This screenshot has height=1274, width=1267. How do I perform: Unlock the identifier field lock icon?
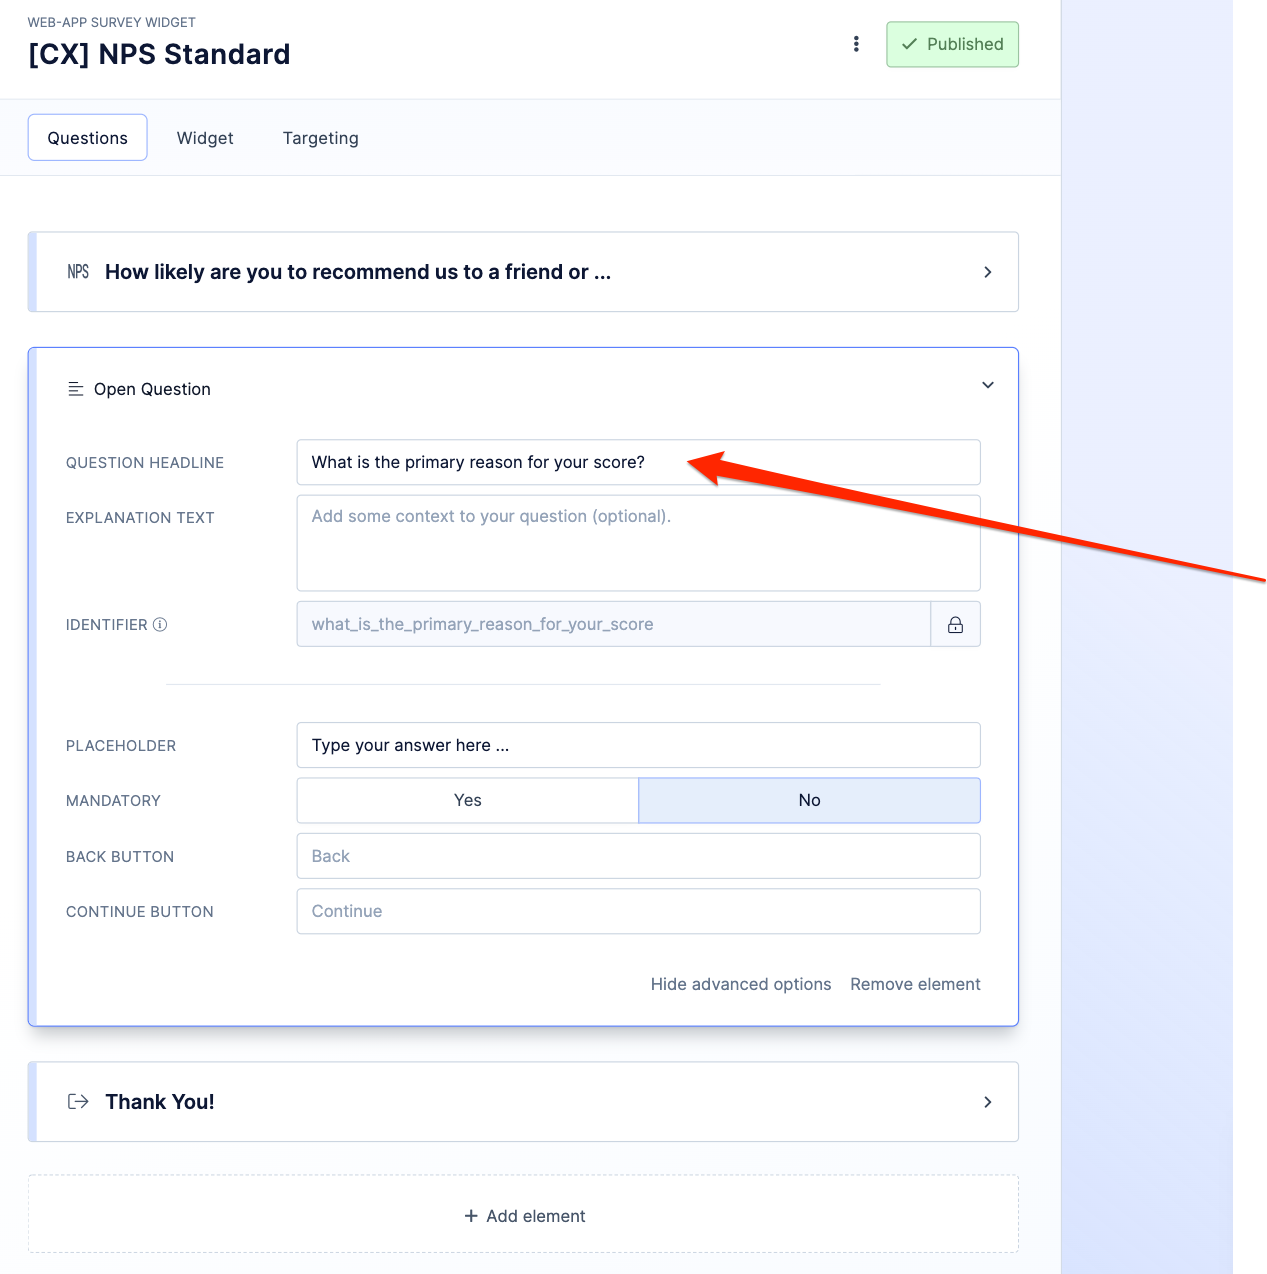955,623
